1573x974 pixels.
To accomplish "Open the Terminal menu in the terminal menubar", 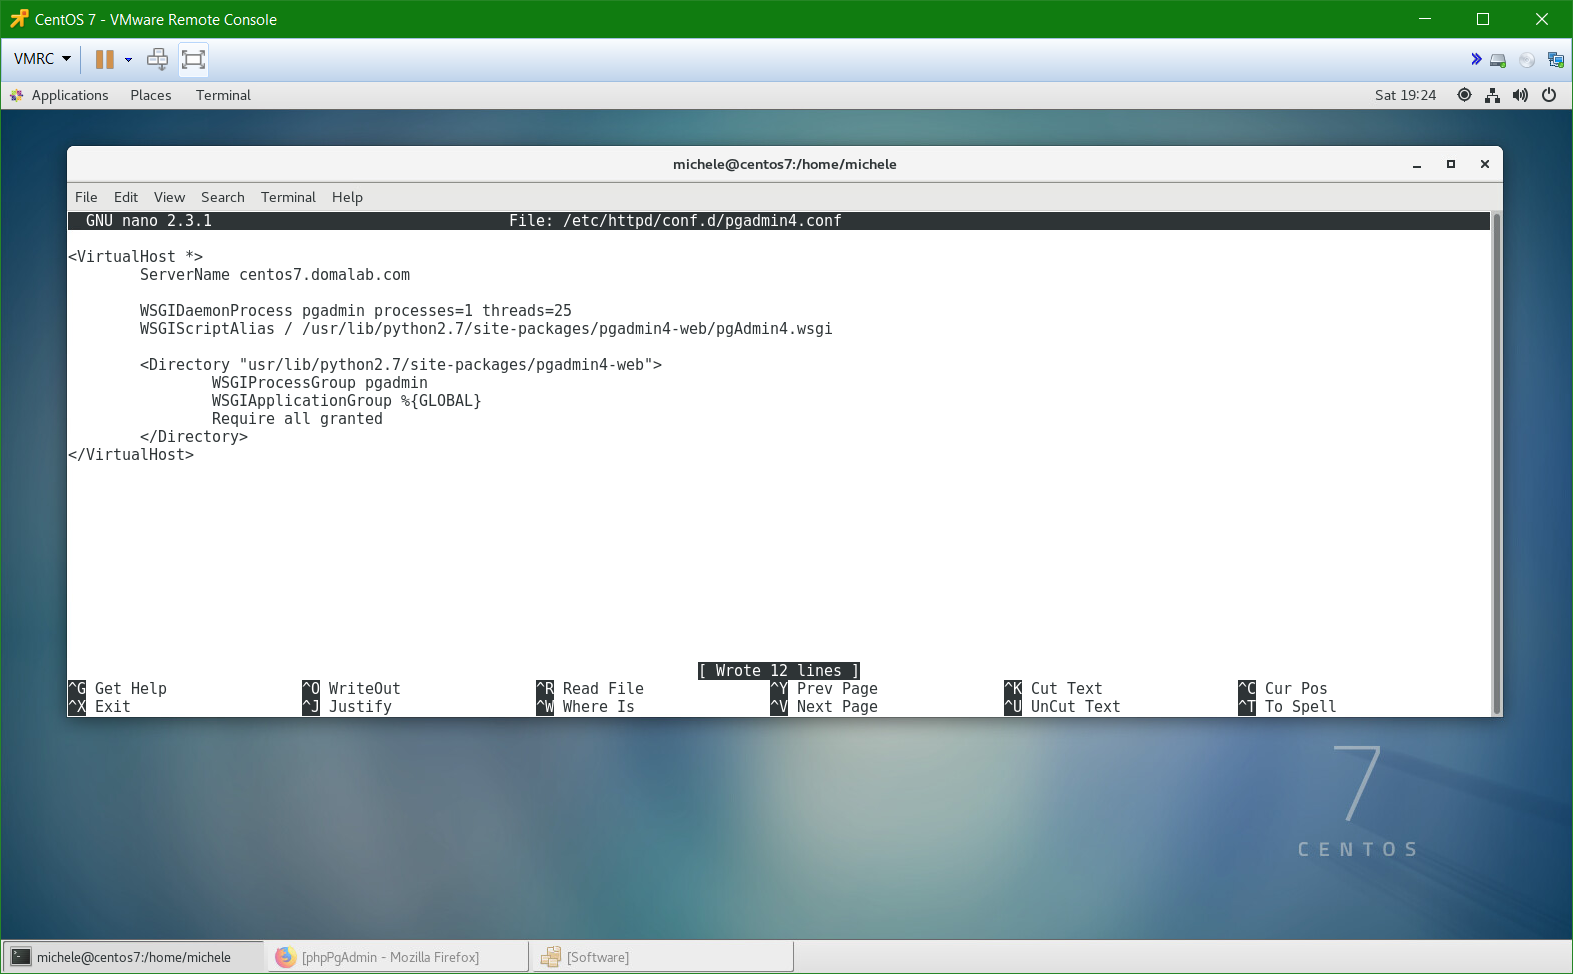I will [288, 197].
